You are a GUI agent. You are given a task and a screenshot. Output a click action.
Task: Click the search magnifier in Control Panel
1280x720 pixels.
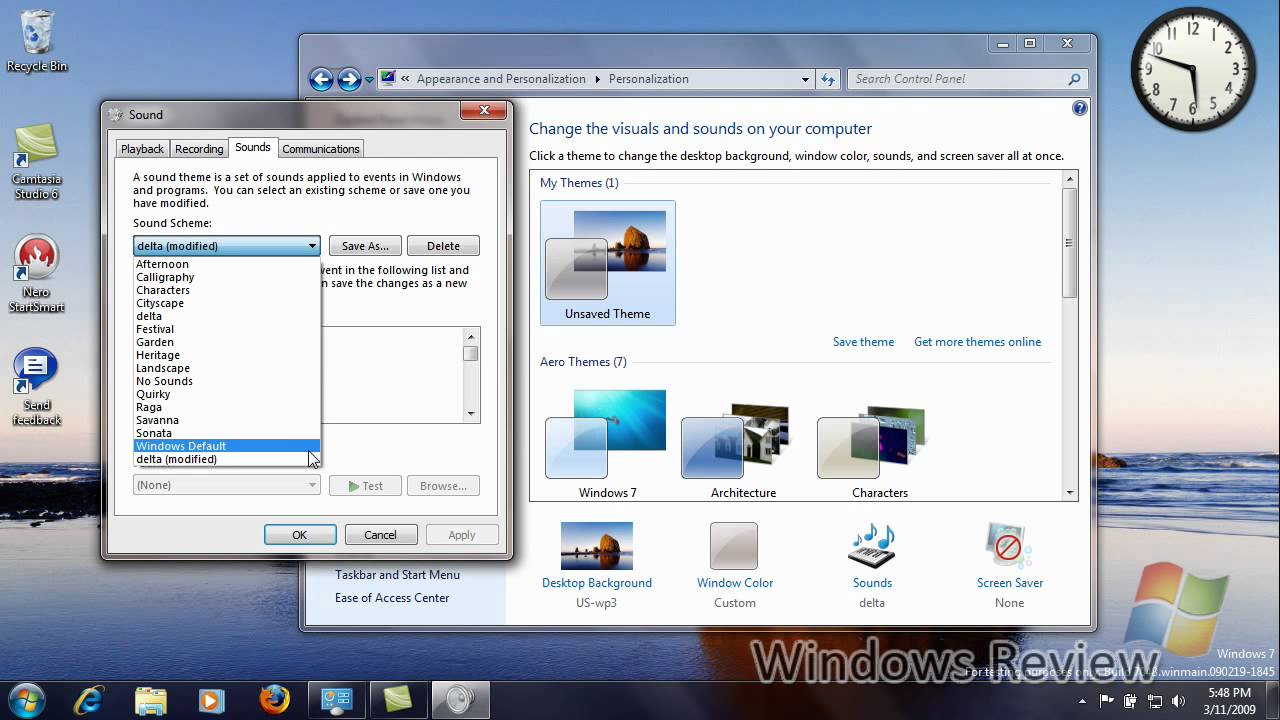point(1074,79)
